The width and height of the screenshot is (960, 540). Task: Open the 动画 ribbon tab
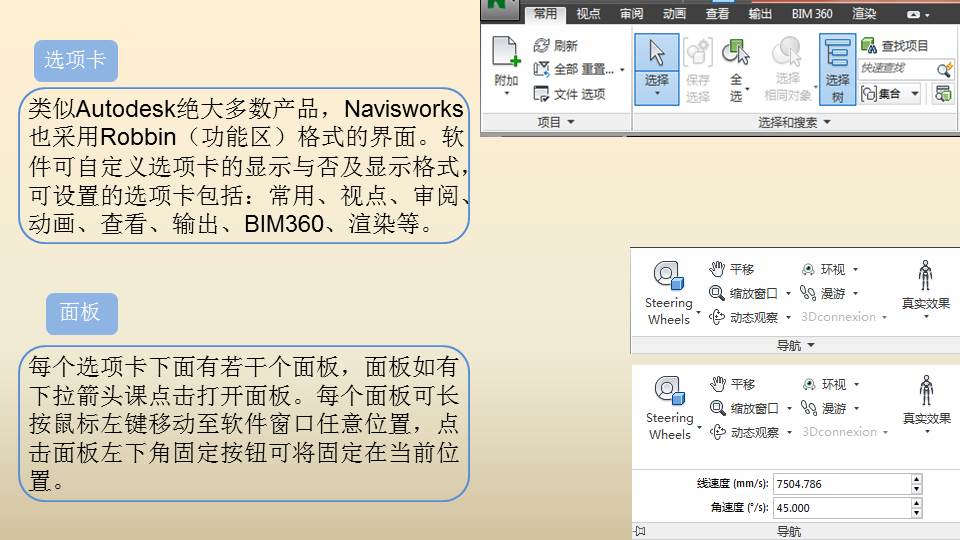(x=674, y=13)
